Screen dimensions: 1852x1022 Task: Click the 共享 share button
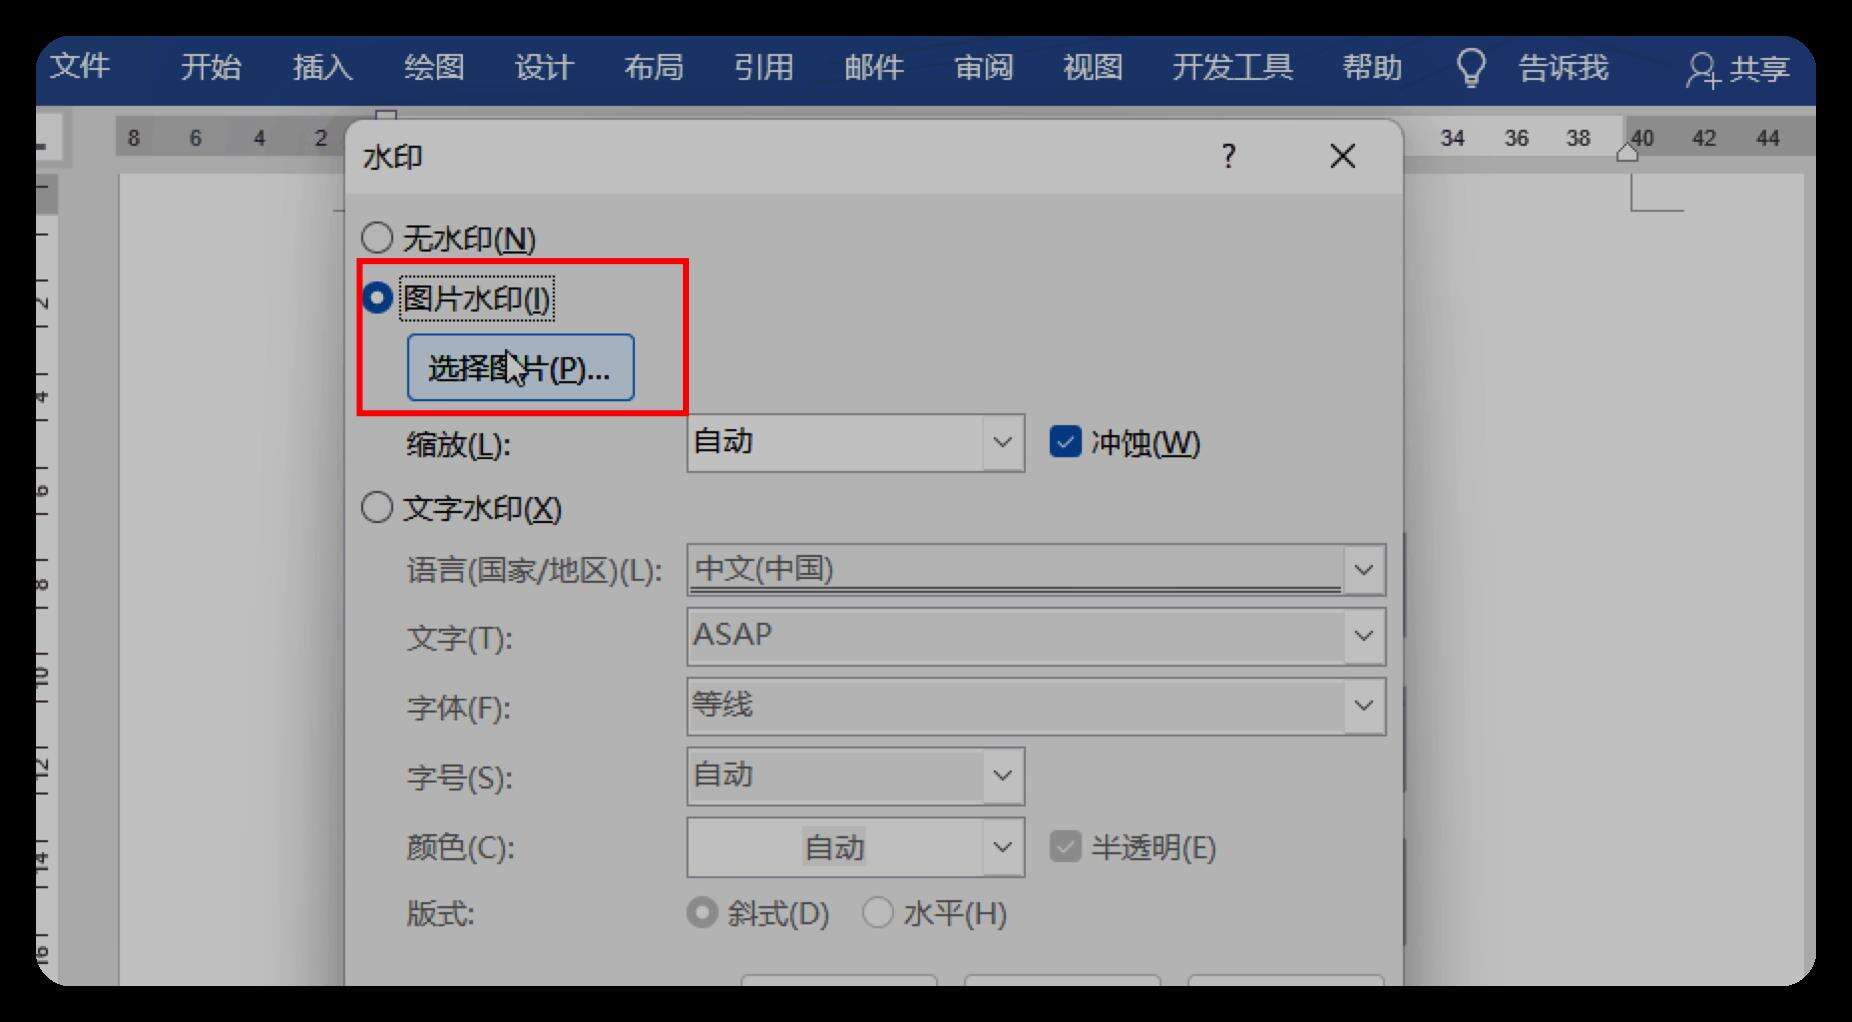pos(1738,69)
